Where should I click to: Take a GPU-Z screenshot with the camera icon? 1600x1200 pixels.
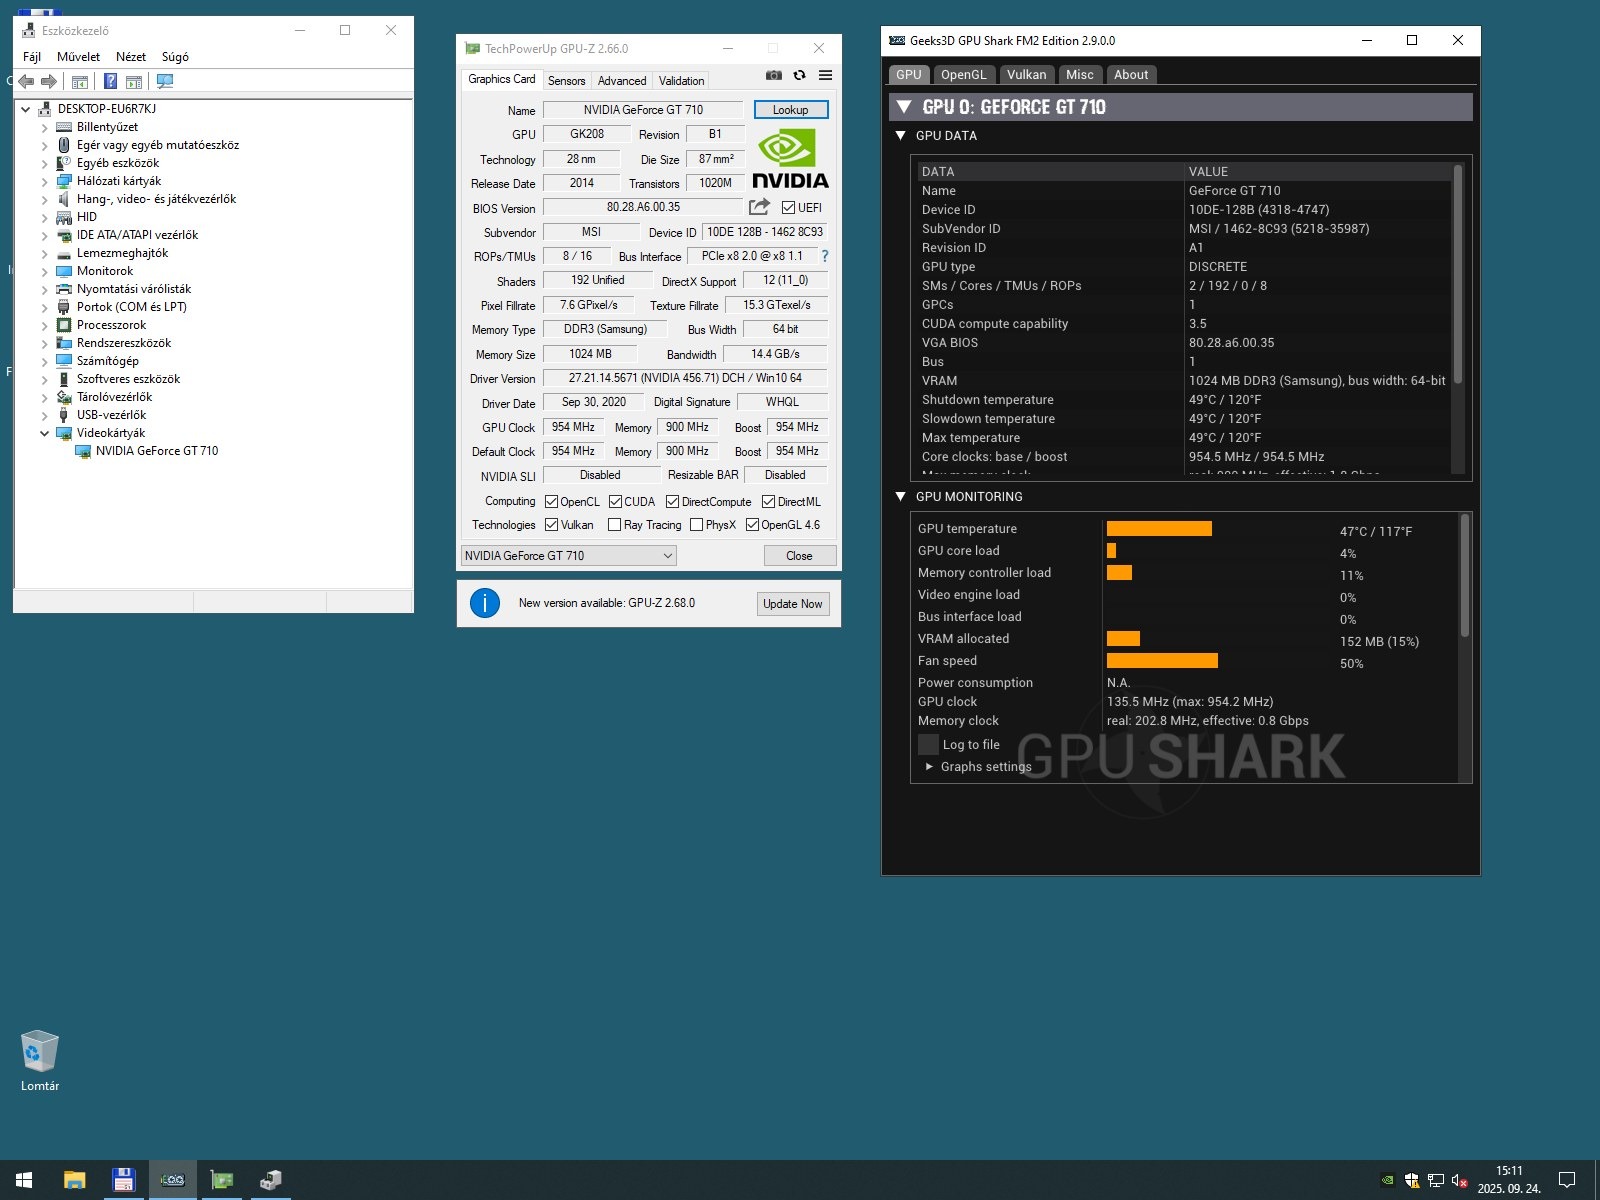pos(774,75)
